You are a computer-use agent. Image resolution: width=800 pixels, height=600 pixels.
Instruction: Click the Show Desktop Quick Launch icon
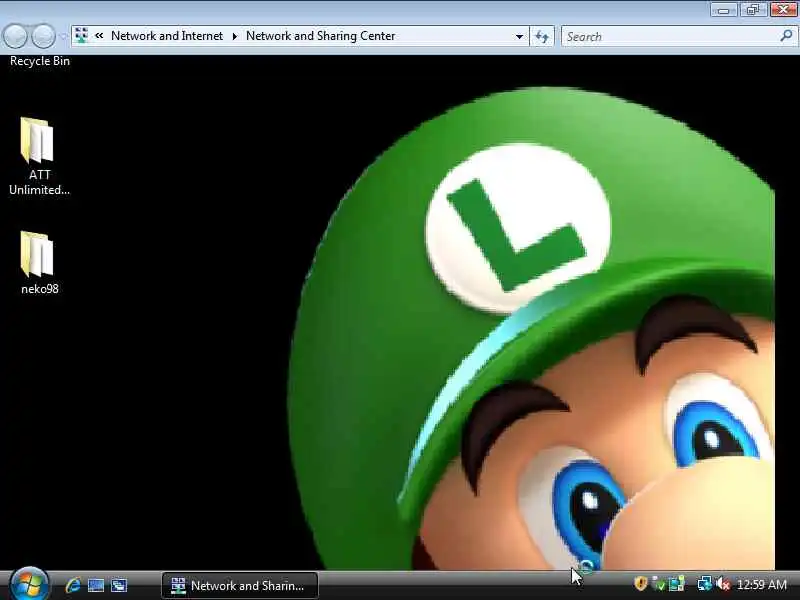click(x=96, y=585)
